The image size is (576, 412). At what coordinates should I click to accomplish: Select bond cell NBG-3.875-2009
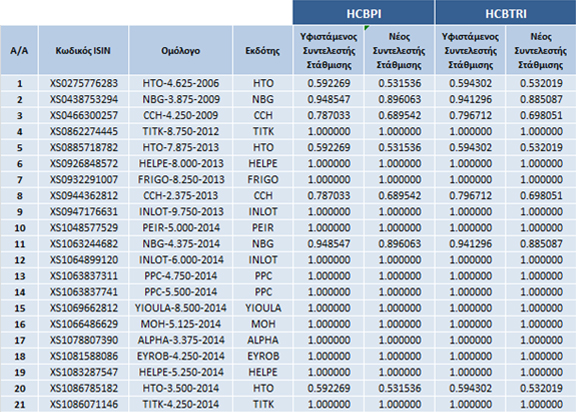tap(180, 99)
